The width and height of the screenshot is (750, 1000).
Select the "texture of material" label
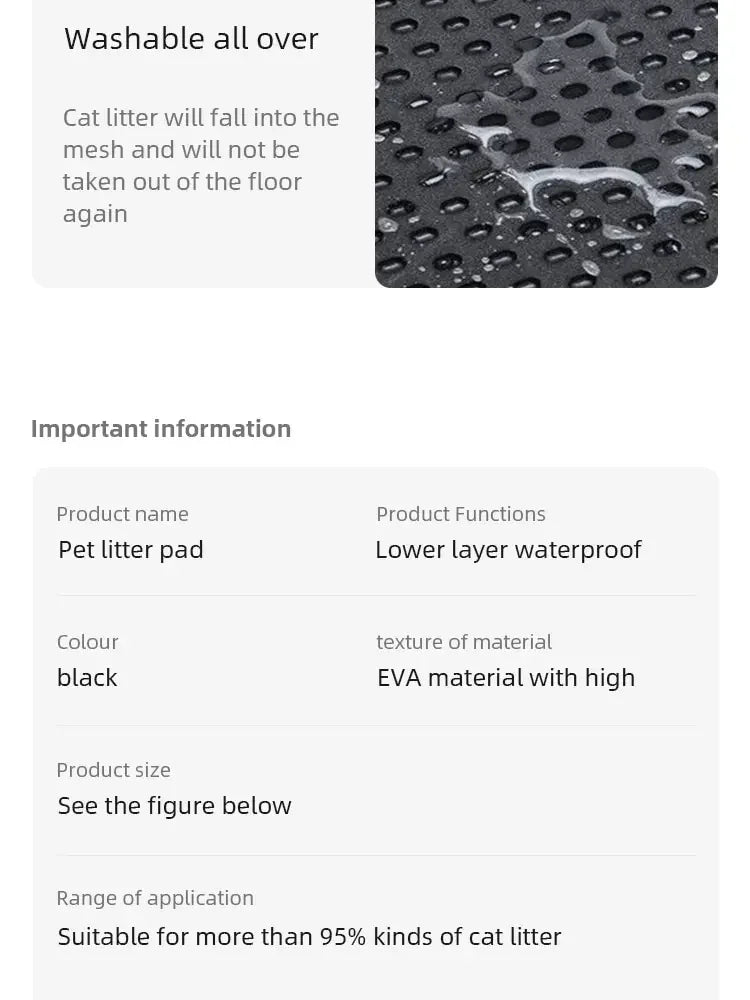point(464,642)
